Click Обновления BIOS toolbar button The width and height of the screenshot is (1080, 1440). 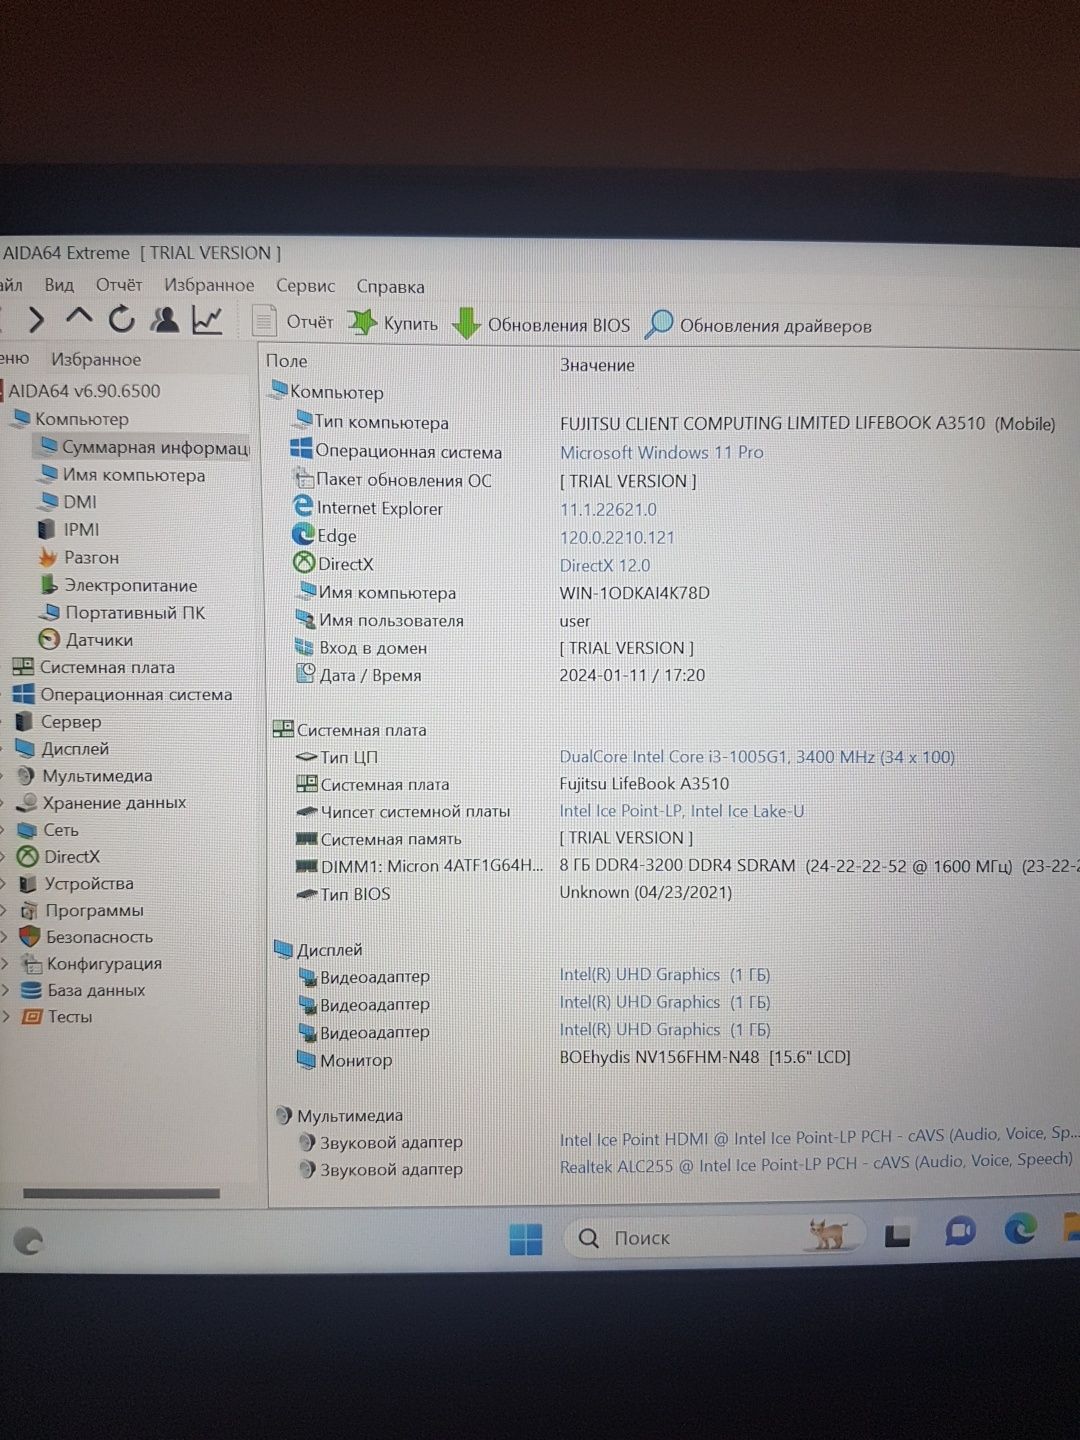click(541, 325)
